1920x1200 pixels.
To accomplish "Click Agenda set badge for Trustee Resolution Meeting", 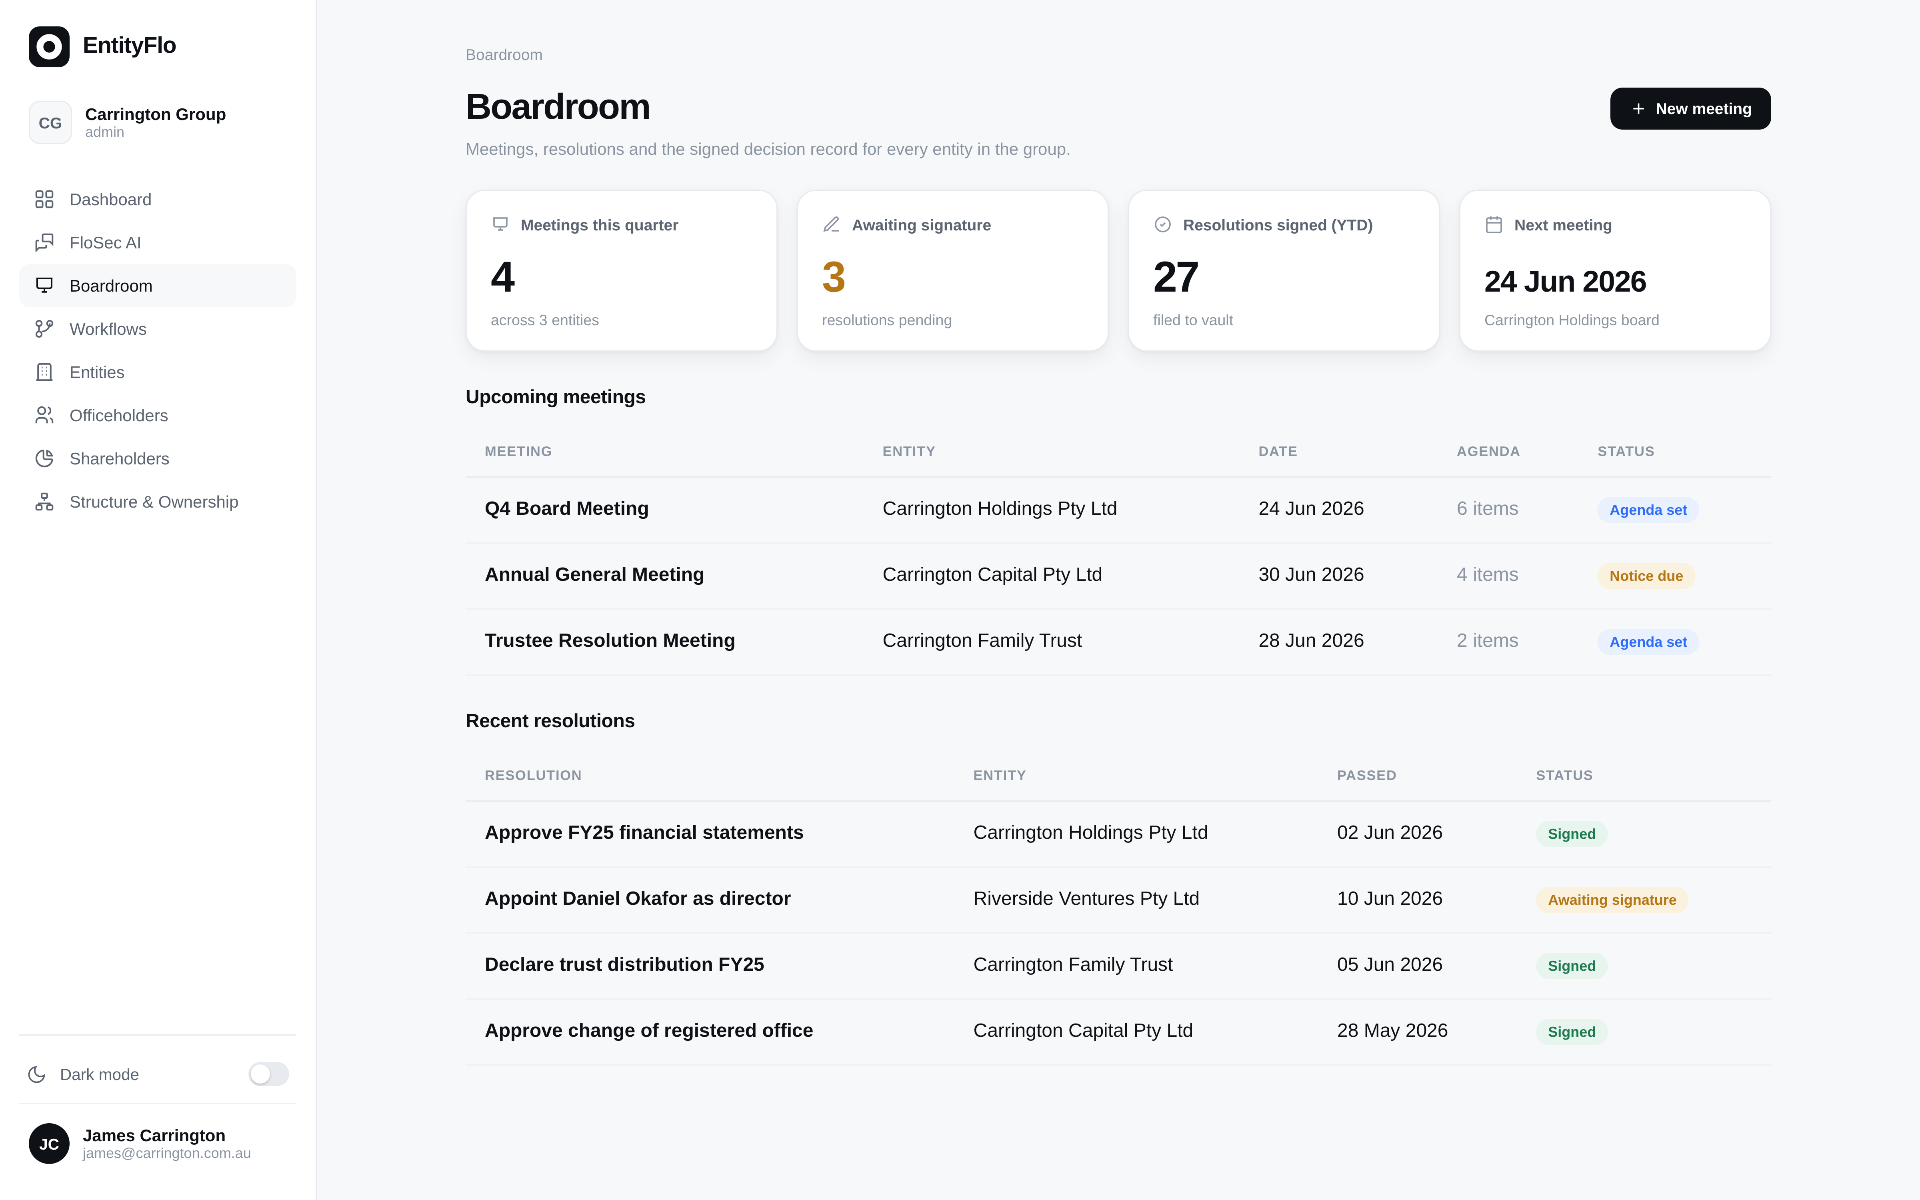I will [1648, 642].
